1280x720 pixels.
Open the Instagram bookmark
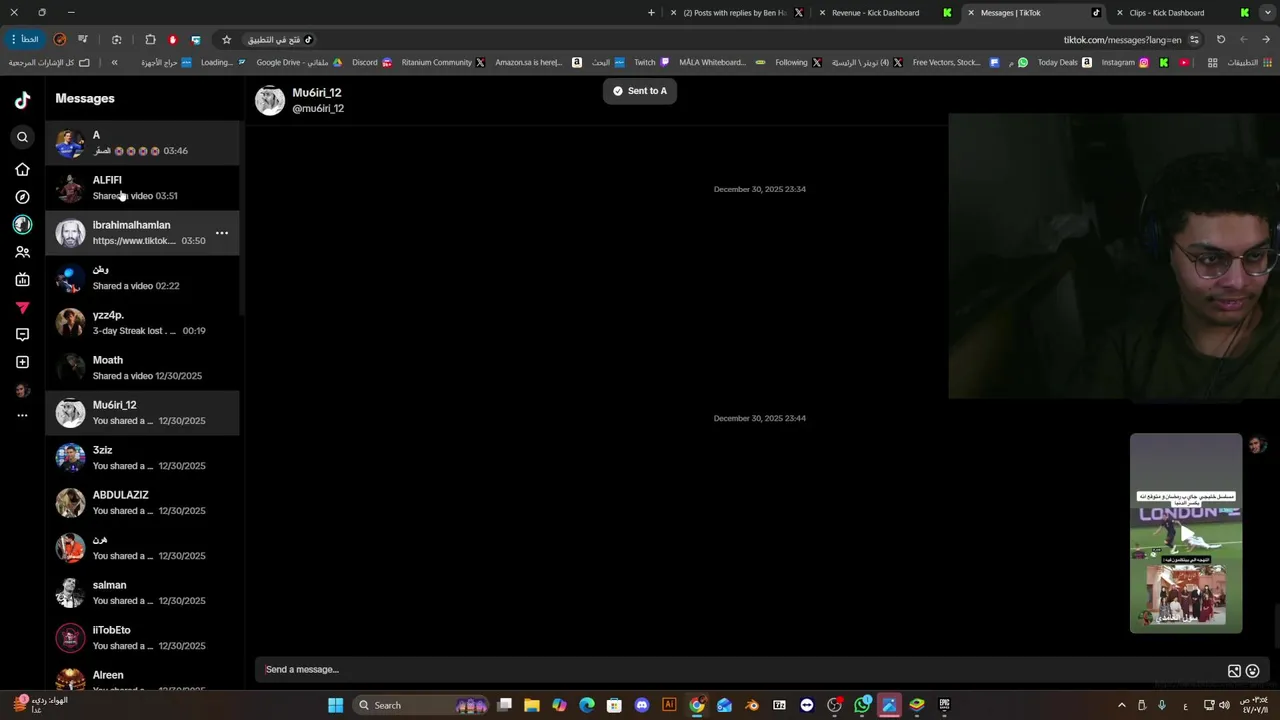click(x=1125, y=62)
